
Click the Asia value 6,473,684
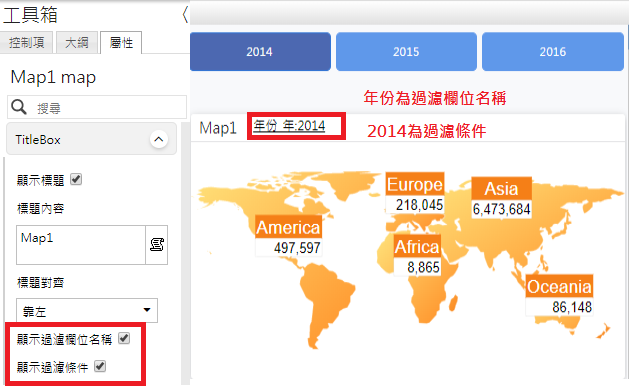pos(501,209)
